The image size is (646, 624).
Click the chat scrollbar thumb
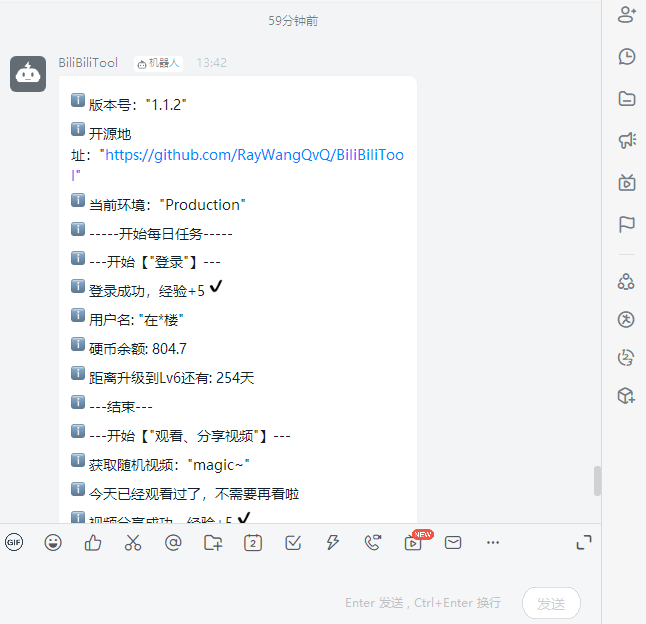[598, 481]
